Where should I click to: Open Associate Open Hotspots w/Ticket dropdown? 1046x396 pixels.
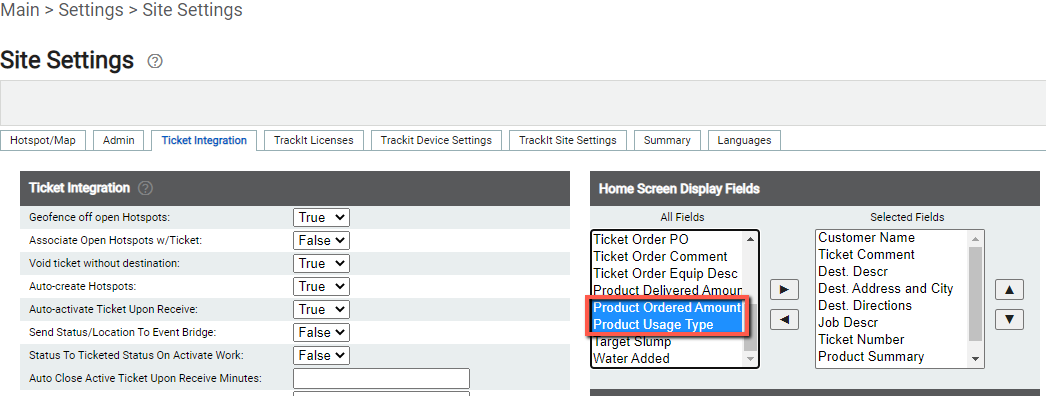pyautogui.click(x=322, y=240)
